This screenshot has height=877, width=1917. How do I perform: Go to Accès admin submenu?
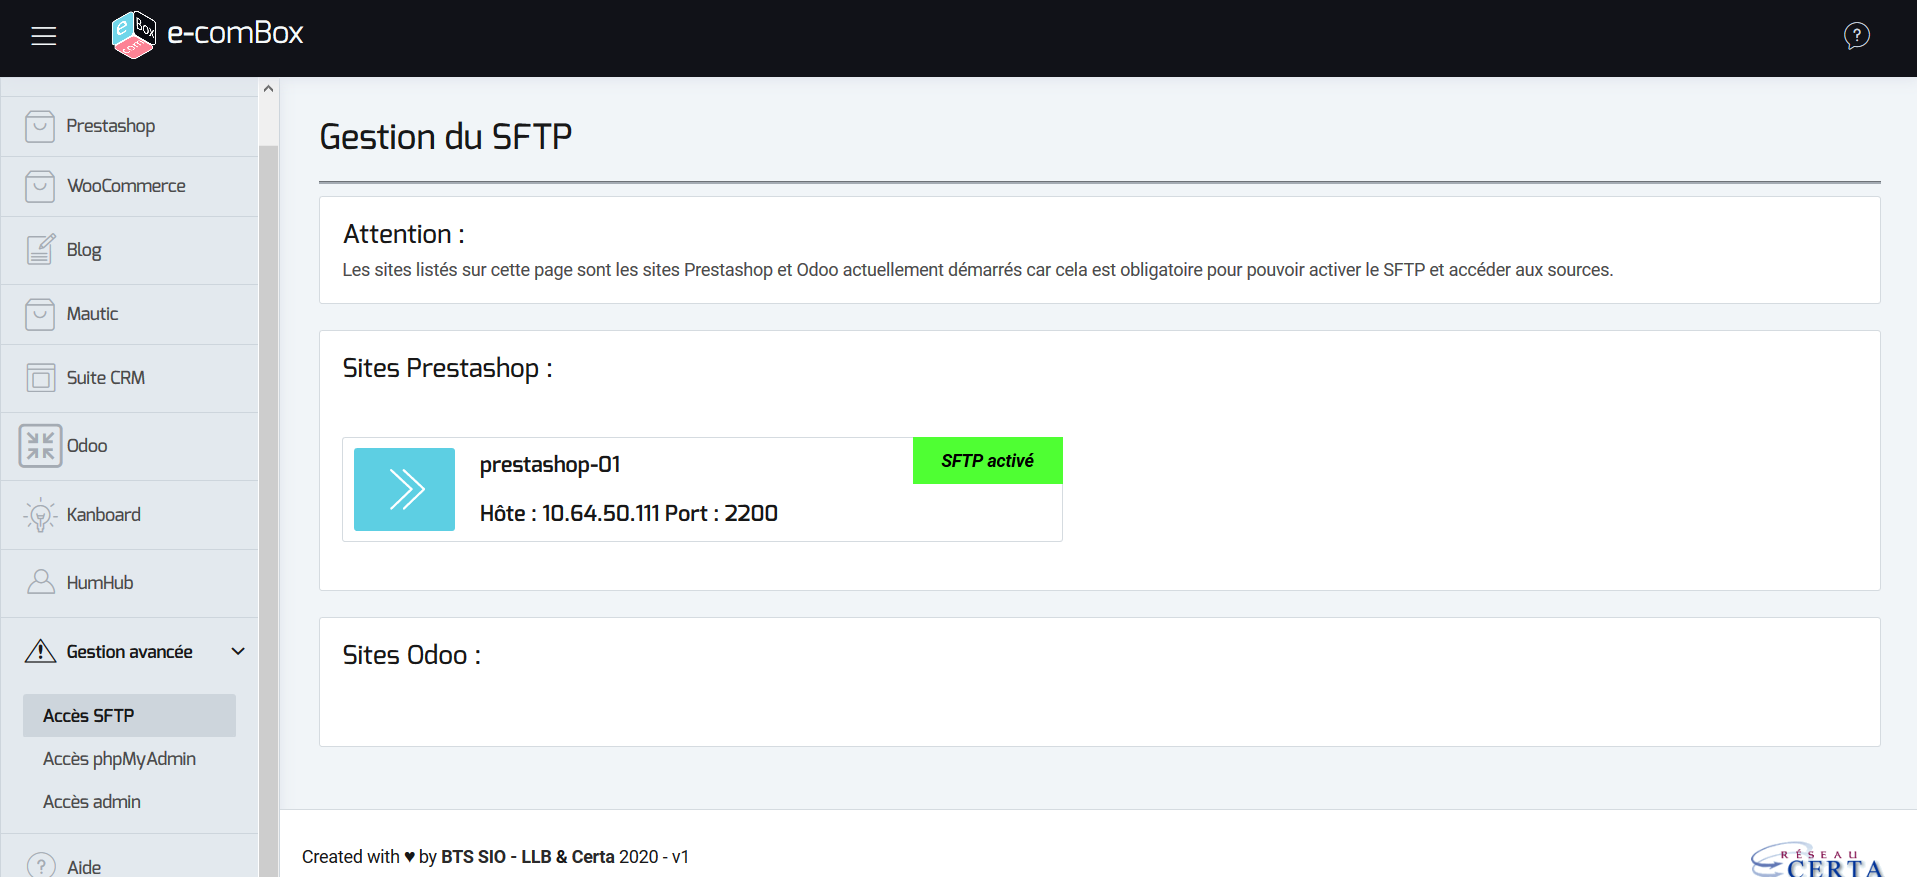point(92,802)
